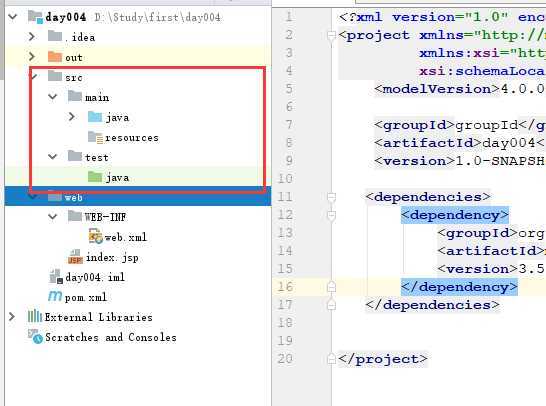Image resolution: width=546 pixels, height=406 pixels.
Task: Collapse the main folder
Action: (x=53, y=96)
